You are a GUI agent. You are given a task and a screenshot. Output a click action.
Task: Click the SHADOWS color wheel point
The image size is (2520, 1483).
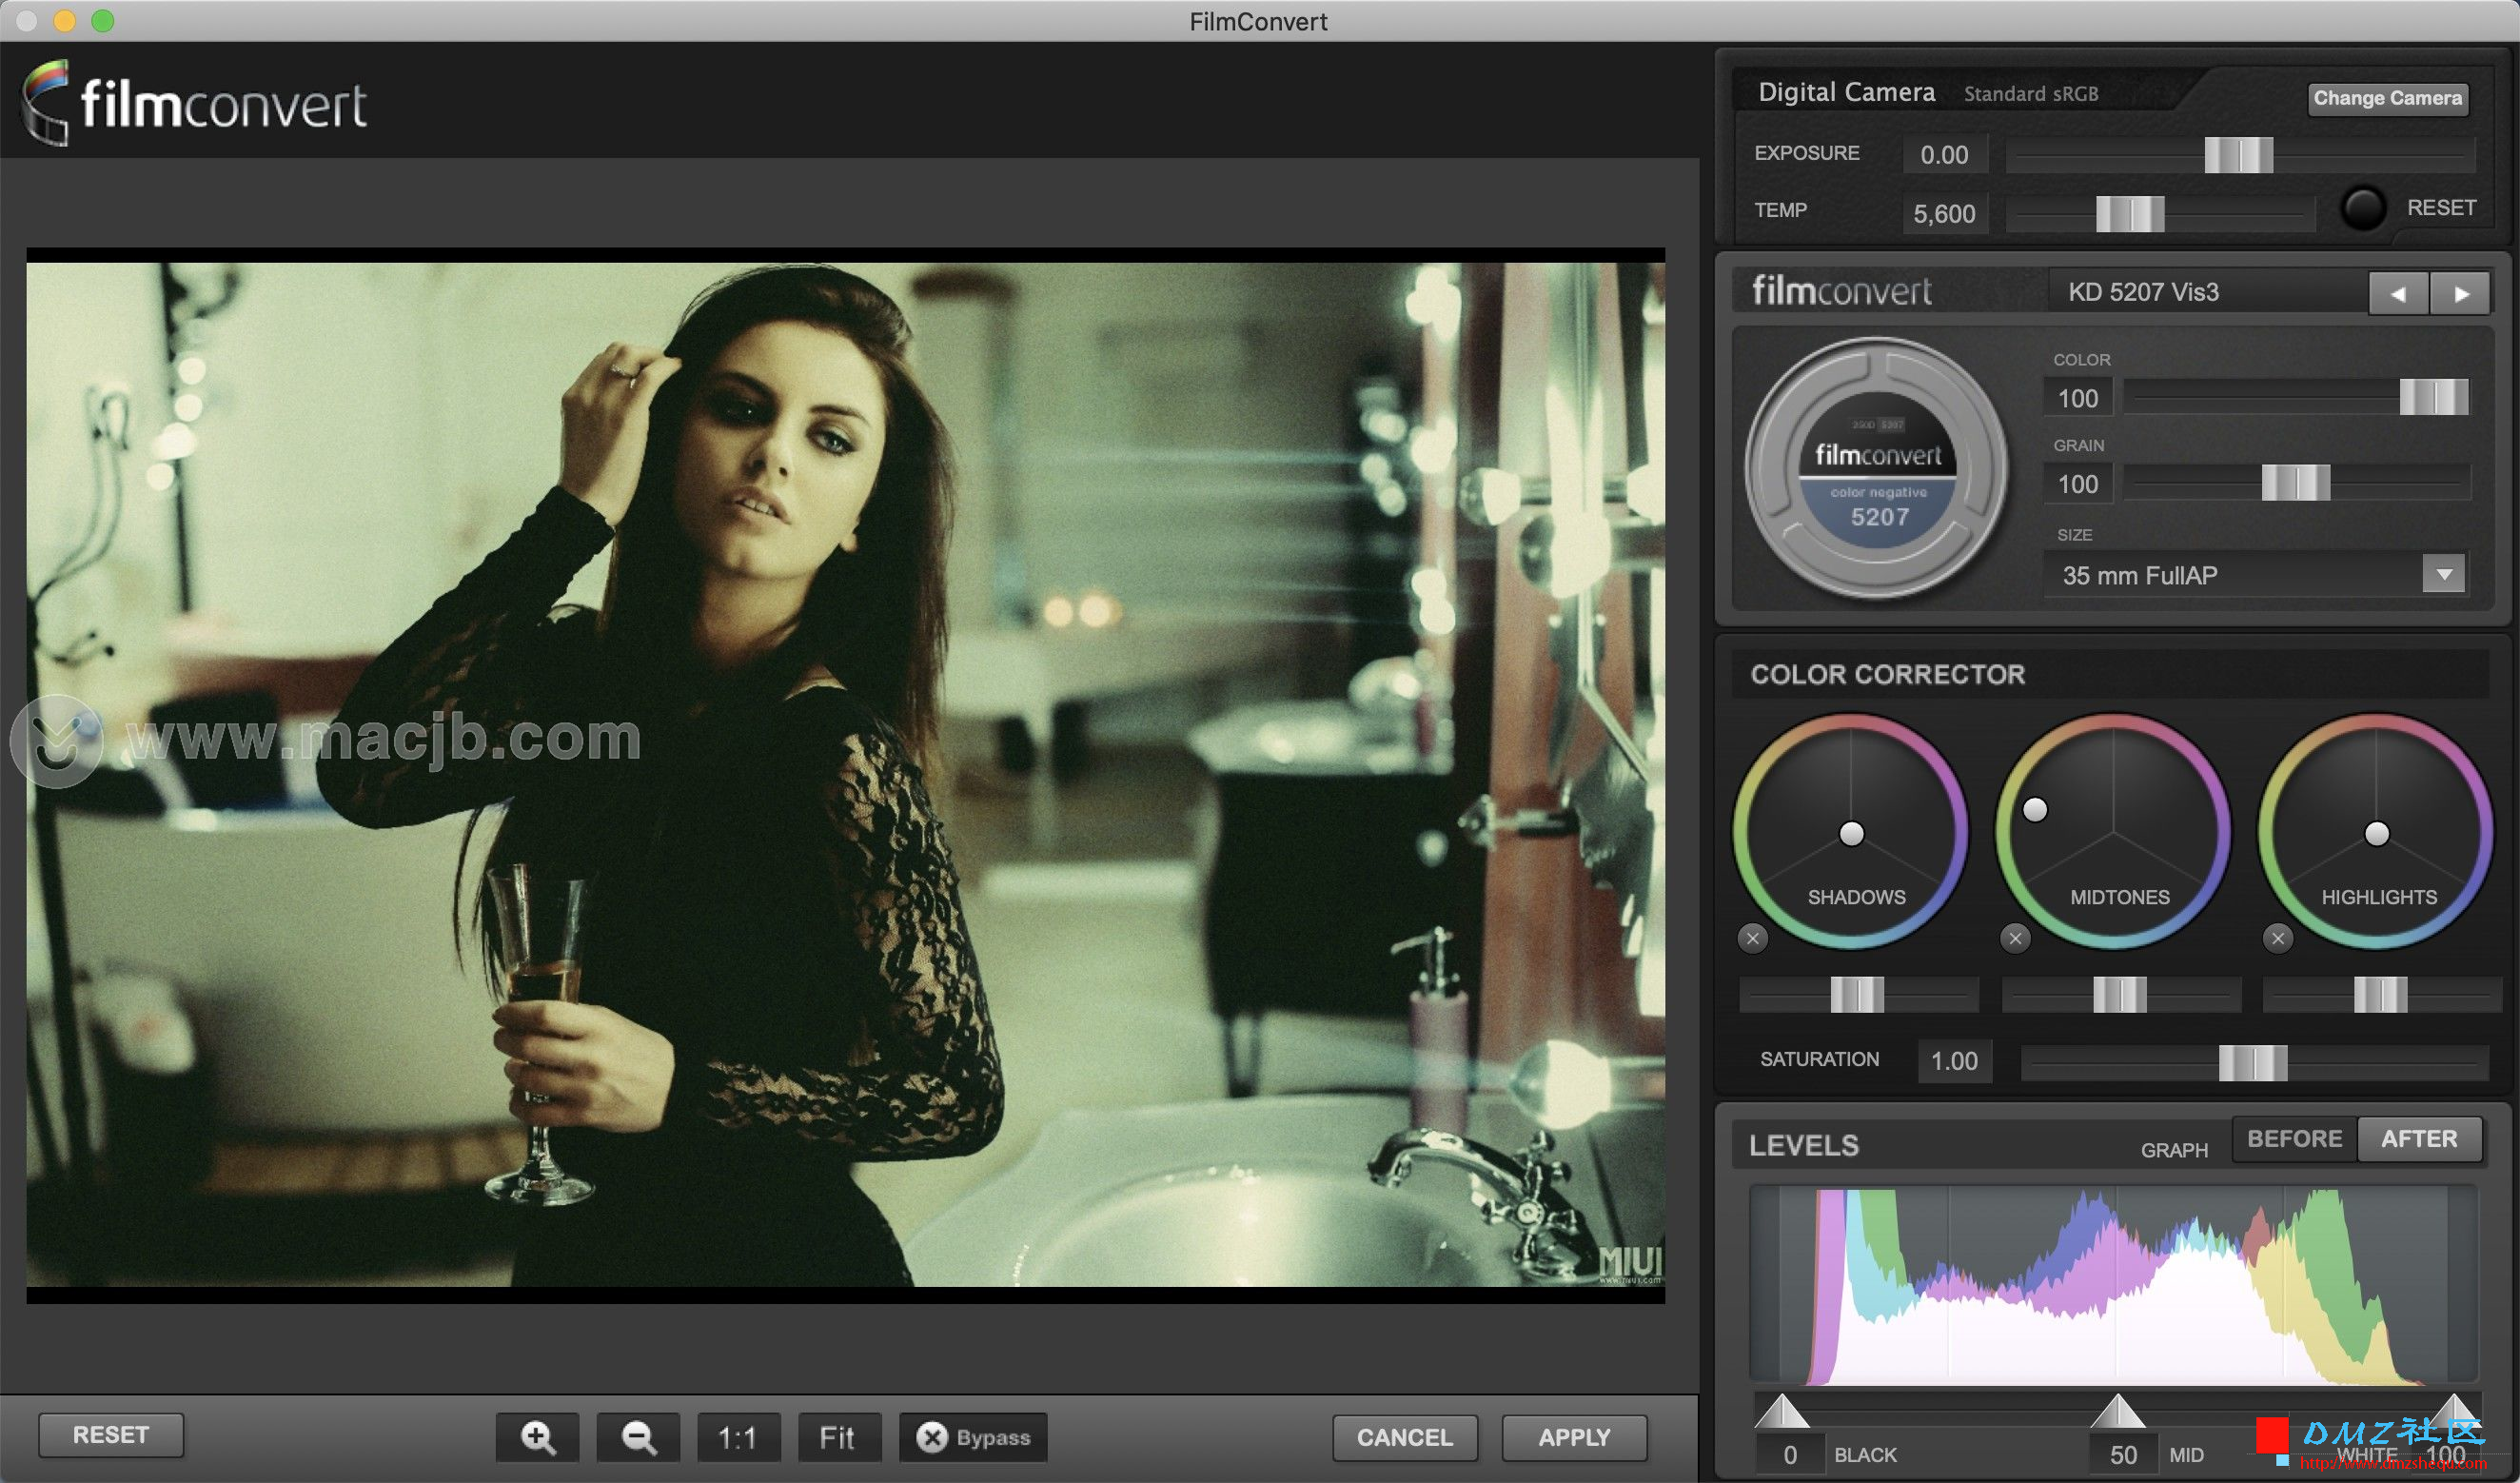[1851, 833]
